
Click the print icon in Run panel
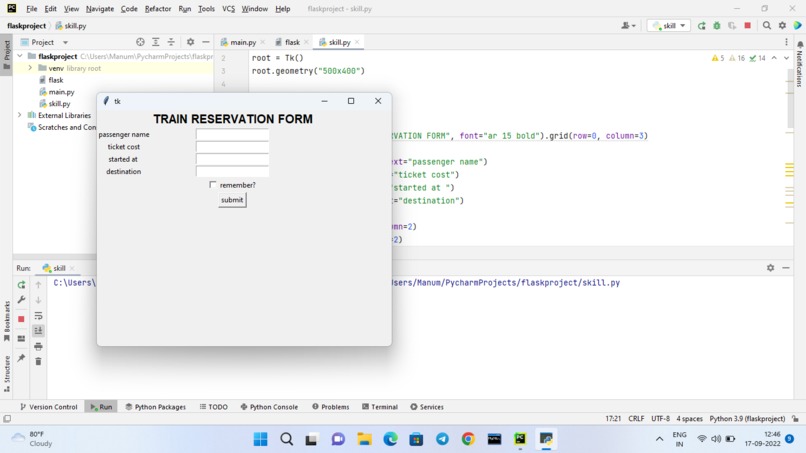(x=38, y=346)
